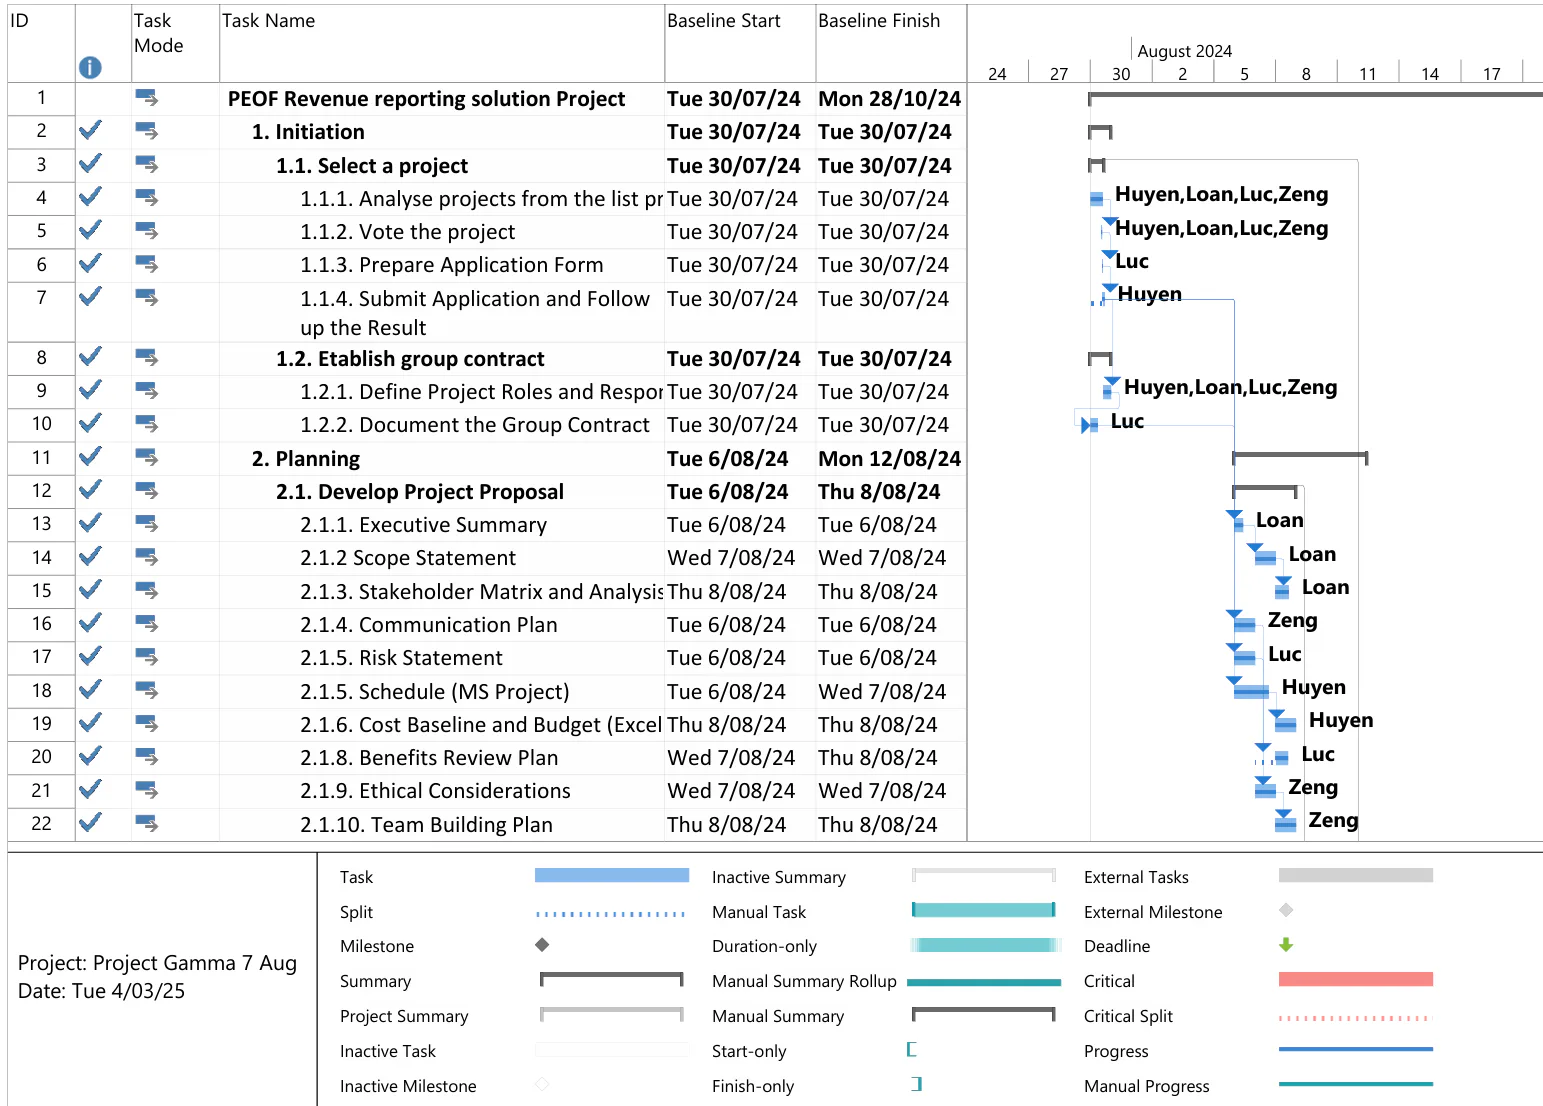Click the External Milestone diamond in legend
Screen dimensions: 1543x1106
tap(1286, 910)
